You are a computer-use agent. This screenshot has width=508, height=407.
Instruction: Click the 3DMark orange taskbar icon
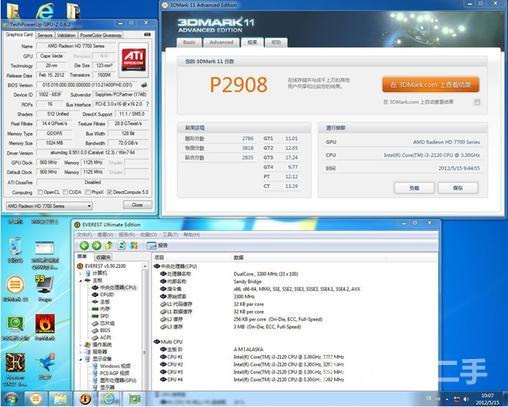pyautogui.click(x=35, y=399)
